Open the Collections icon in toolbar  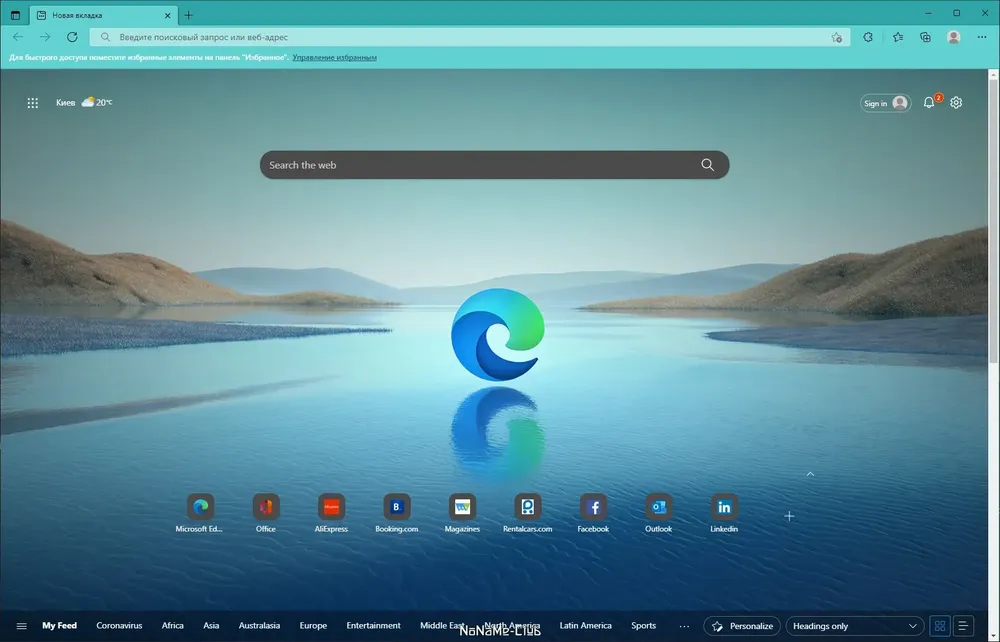[x=925, y=37]
